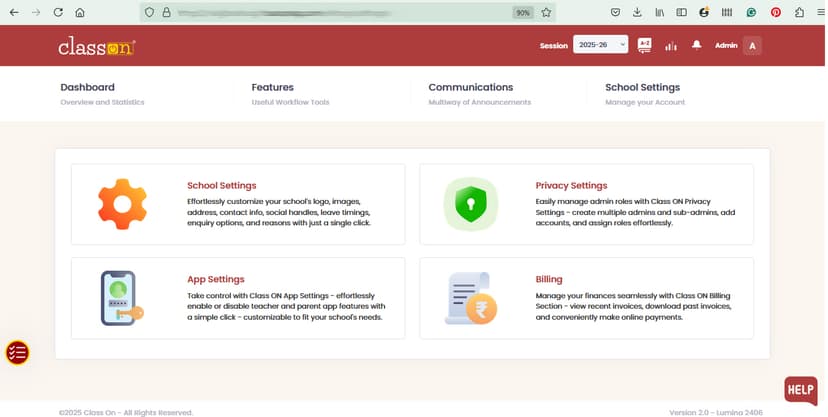
Task: Click 'Overview and Statistics' subtitle
Action: click(x=102, y=102)
